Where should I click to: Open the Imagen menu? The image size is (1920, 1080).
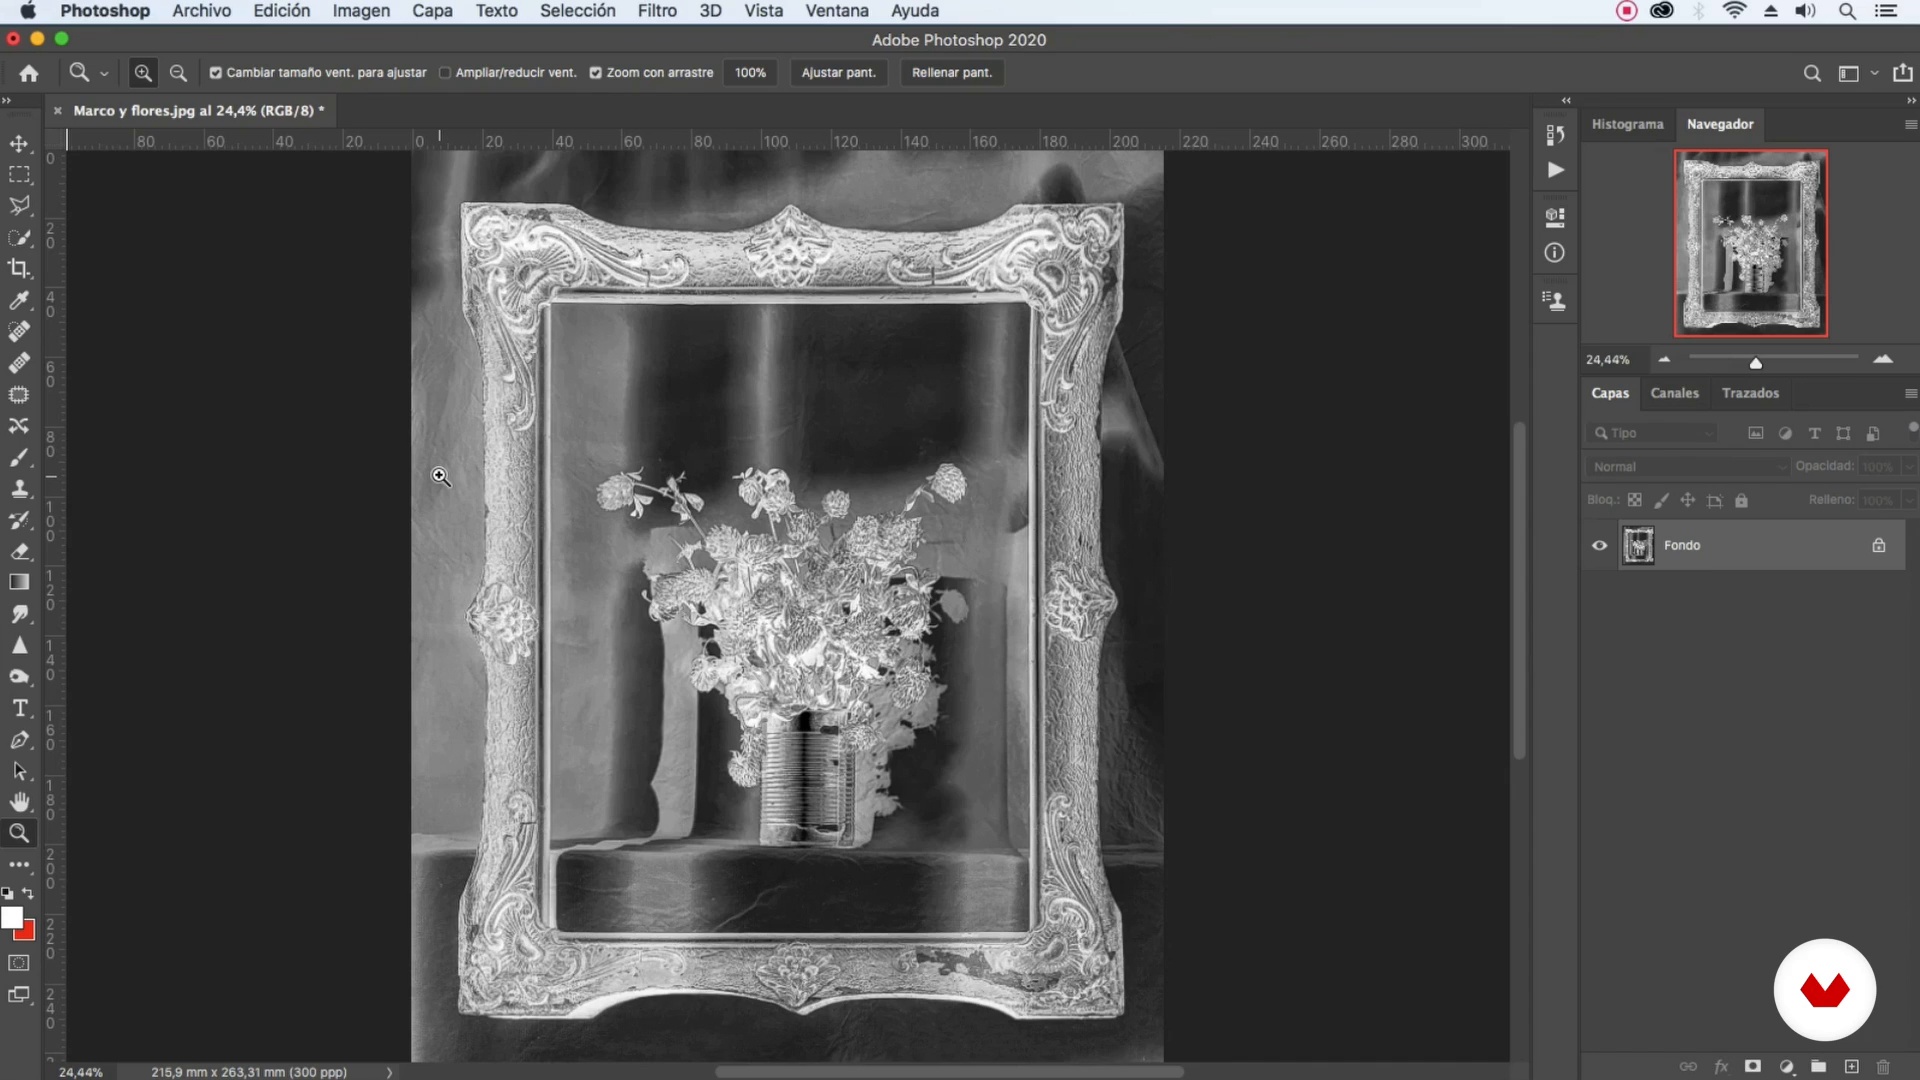361,11
